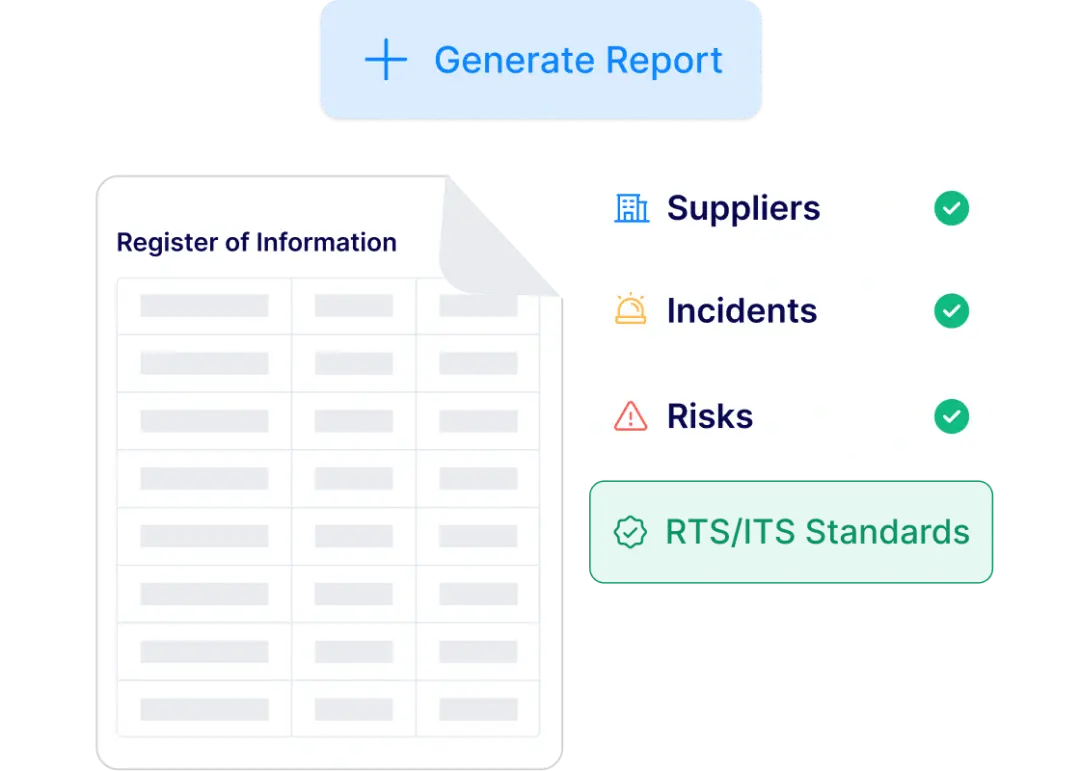Image resolution: width=1080 pixels, height=771 pixels.
Task: Click the middle cell of the fourth table row
Action: tap(353, 479)
